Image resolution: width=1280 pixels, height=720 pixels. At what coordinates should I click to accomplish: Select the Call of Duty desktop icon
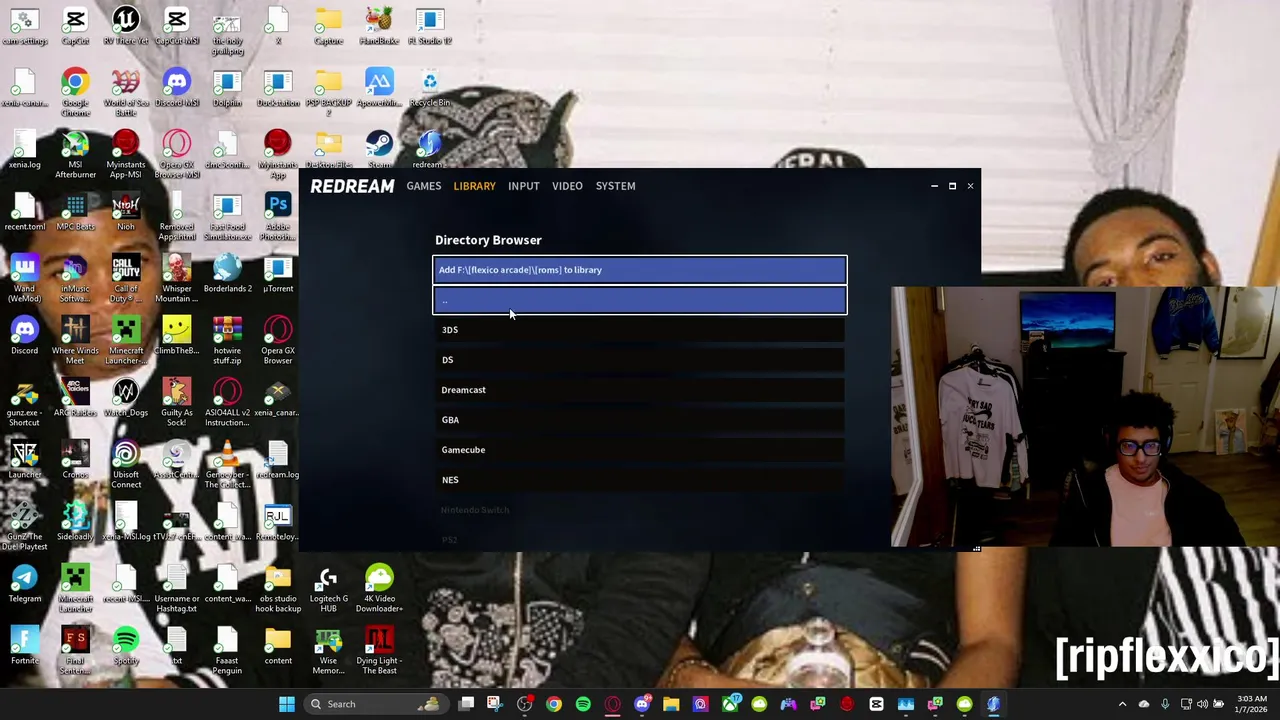[126, 278]
